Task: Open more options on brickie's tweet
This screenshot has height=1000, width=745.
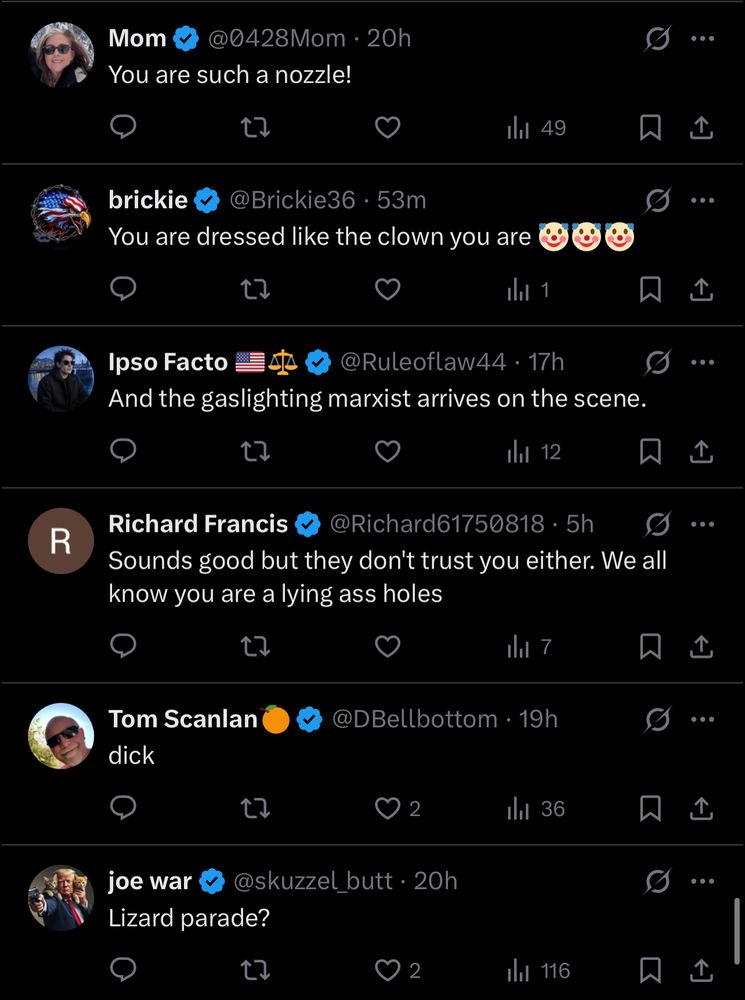Action: tap(702, 201)
